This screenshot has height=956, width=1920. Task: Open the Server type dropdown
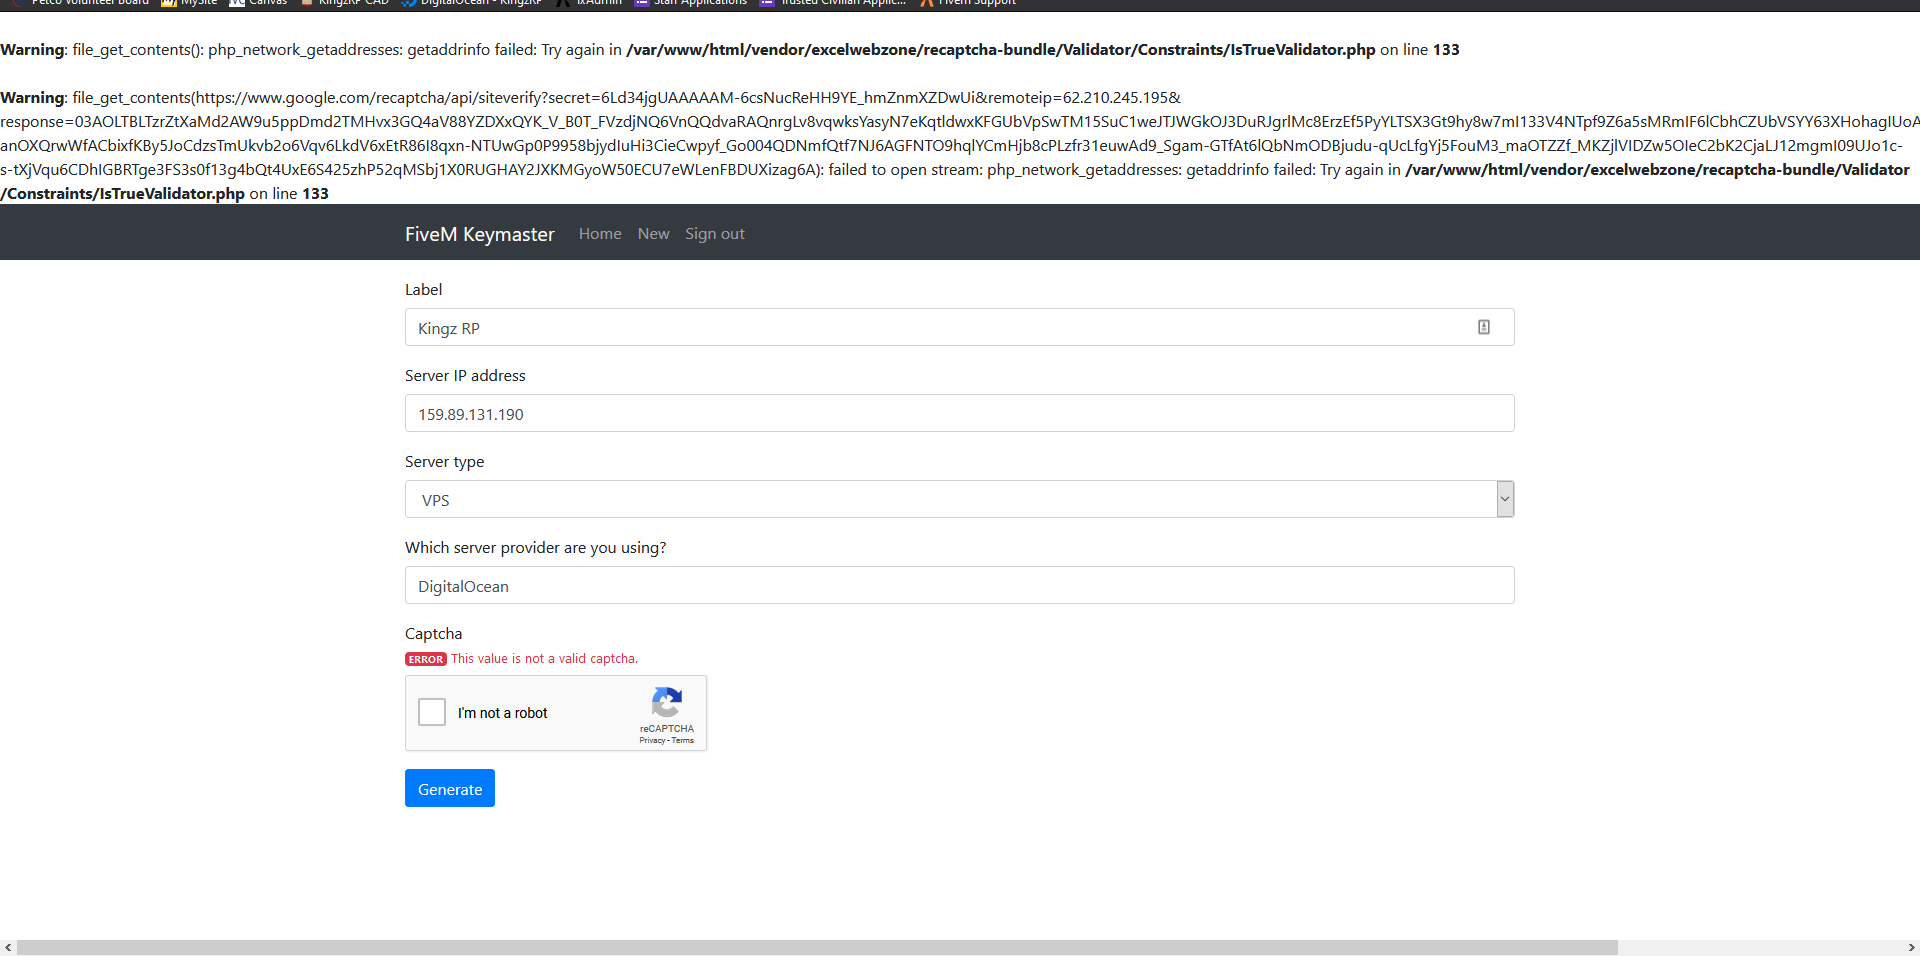(1504, 499)
